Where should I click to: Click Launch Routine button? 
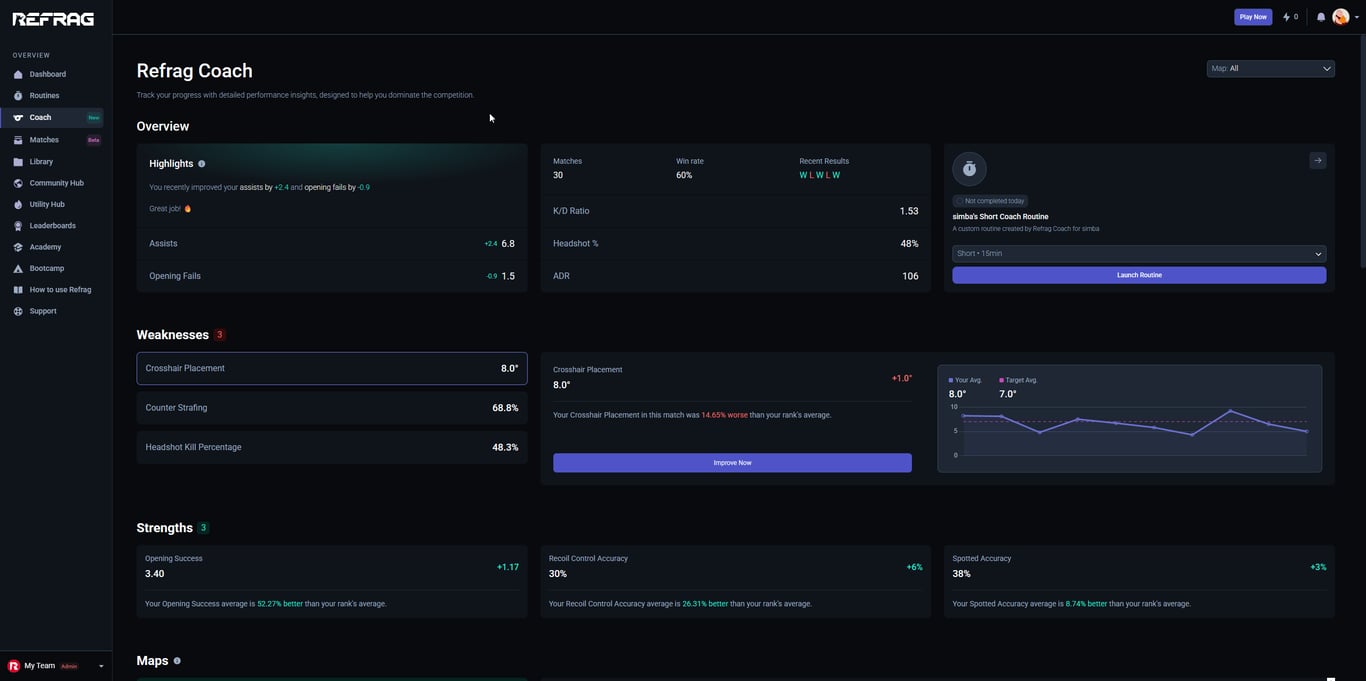[1139, 275]
